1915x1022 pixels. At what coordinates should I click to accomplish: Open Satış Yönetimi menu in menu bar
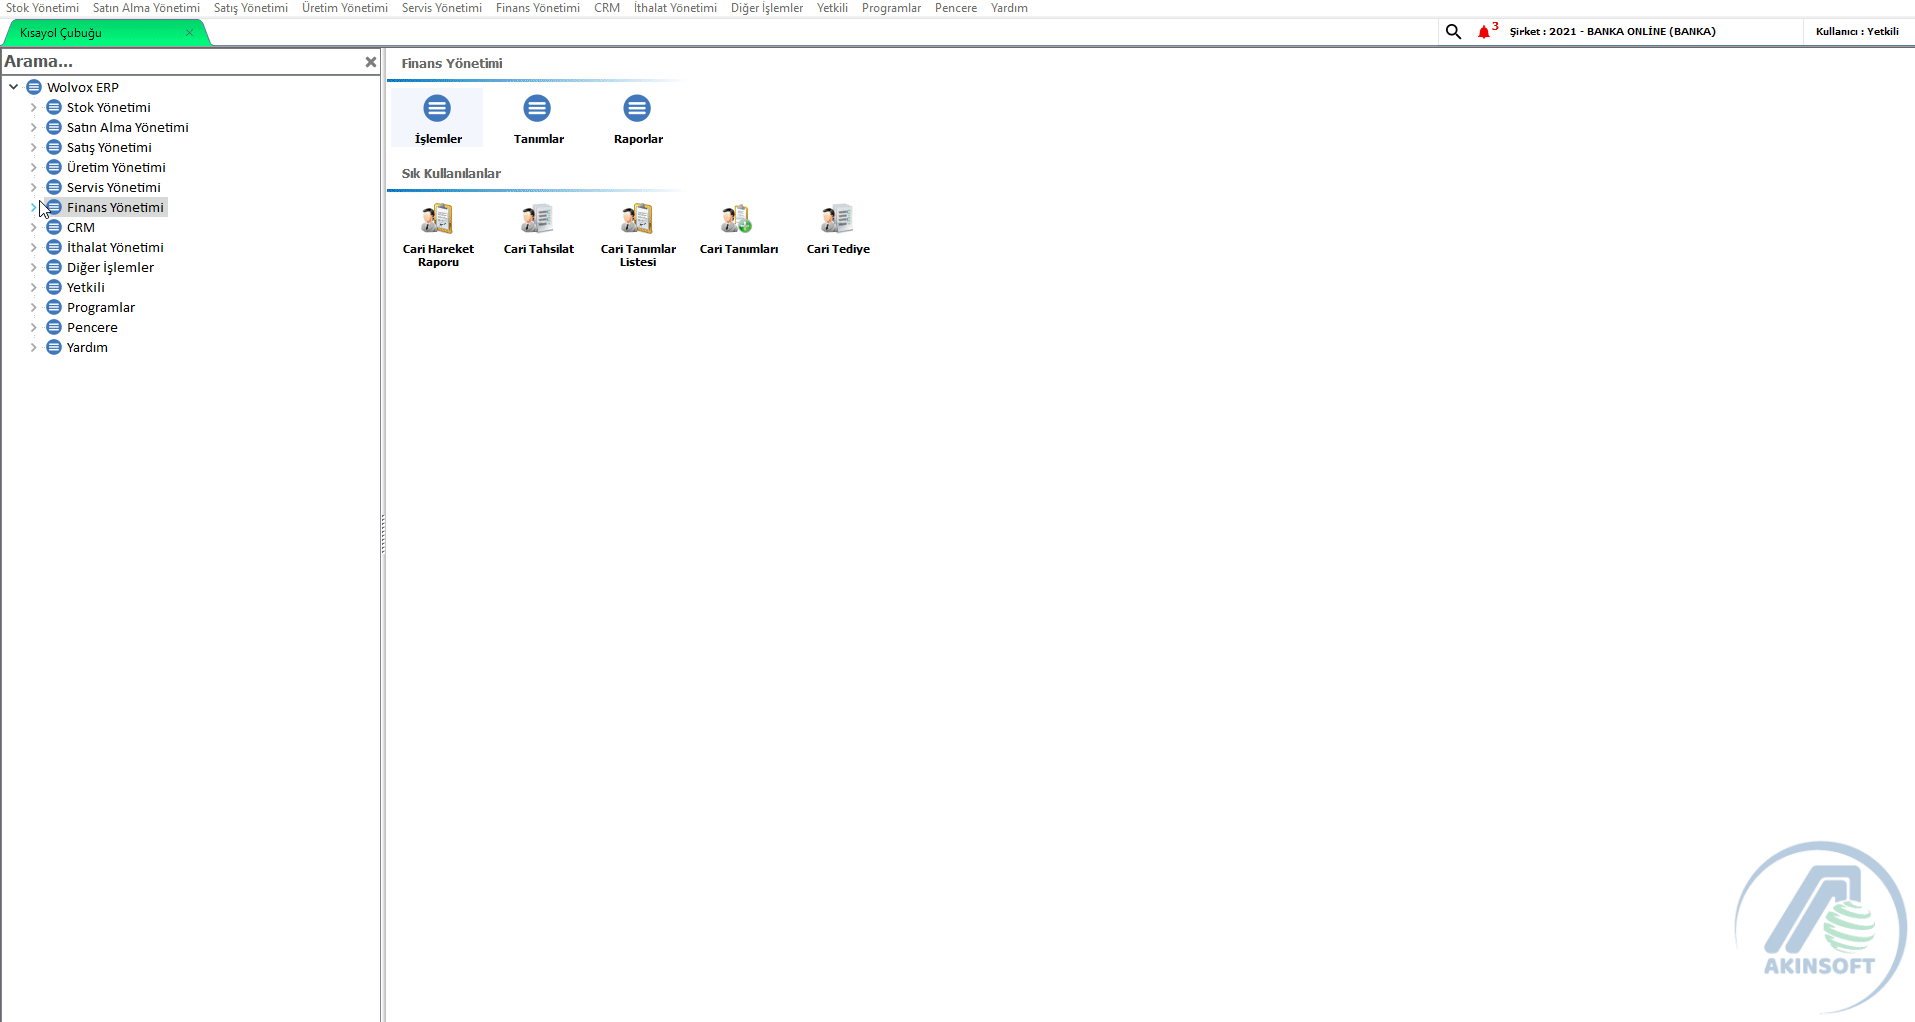251,8
